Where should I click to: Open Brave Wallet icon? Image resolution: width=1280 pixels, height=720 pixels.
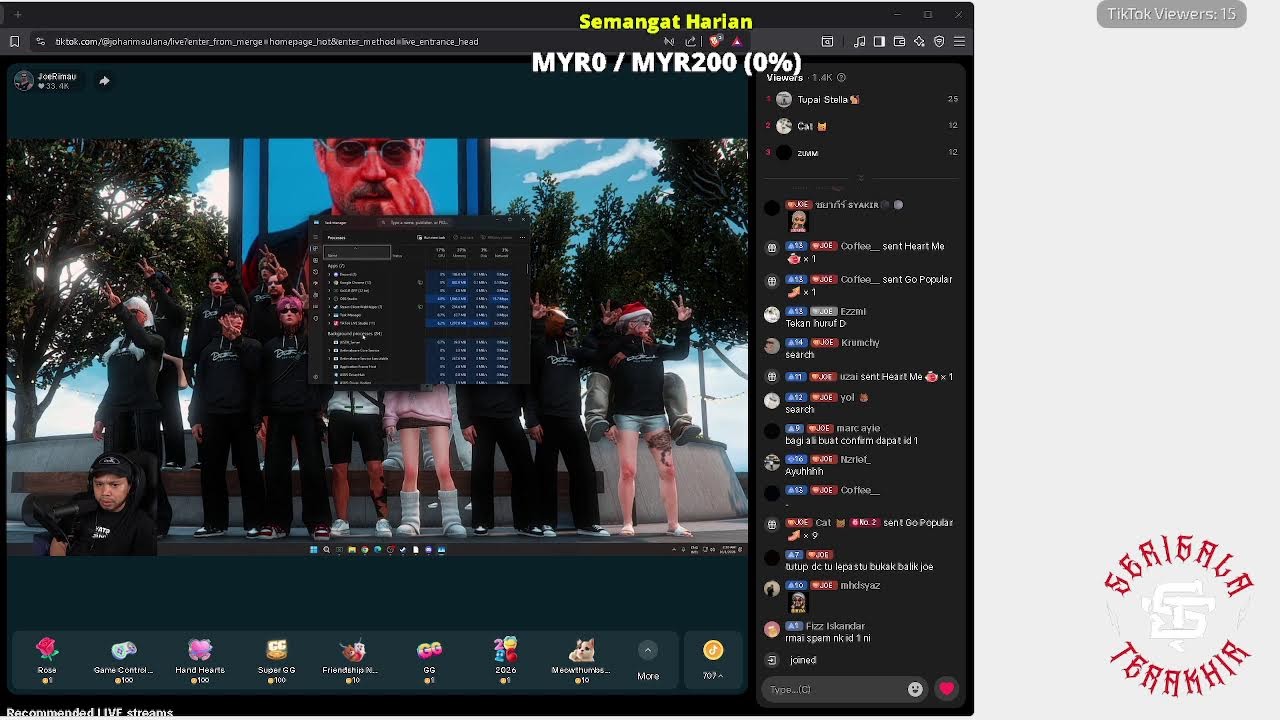tap(899, 41)
